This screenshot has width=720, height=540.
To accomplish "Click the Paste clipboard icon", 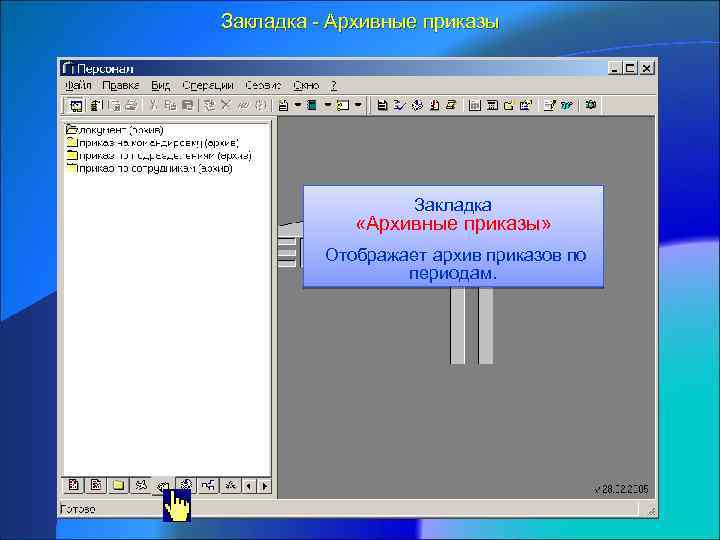I will point(188,106).
